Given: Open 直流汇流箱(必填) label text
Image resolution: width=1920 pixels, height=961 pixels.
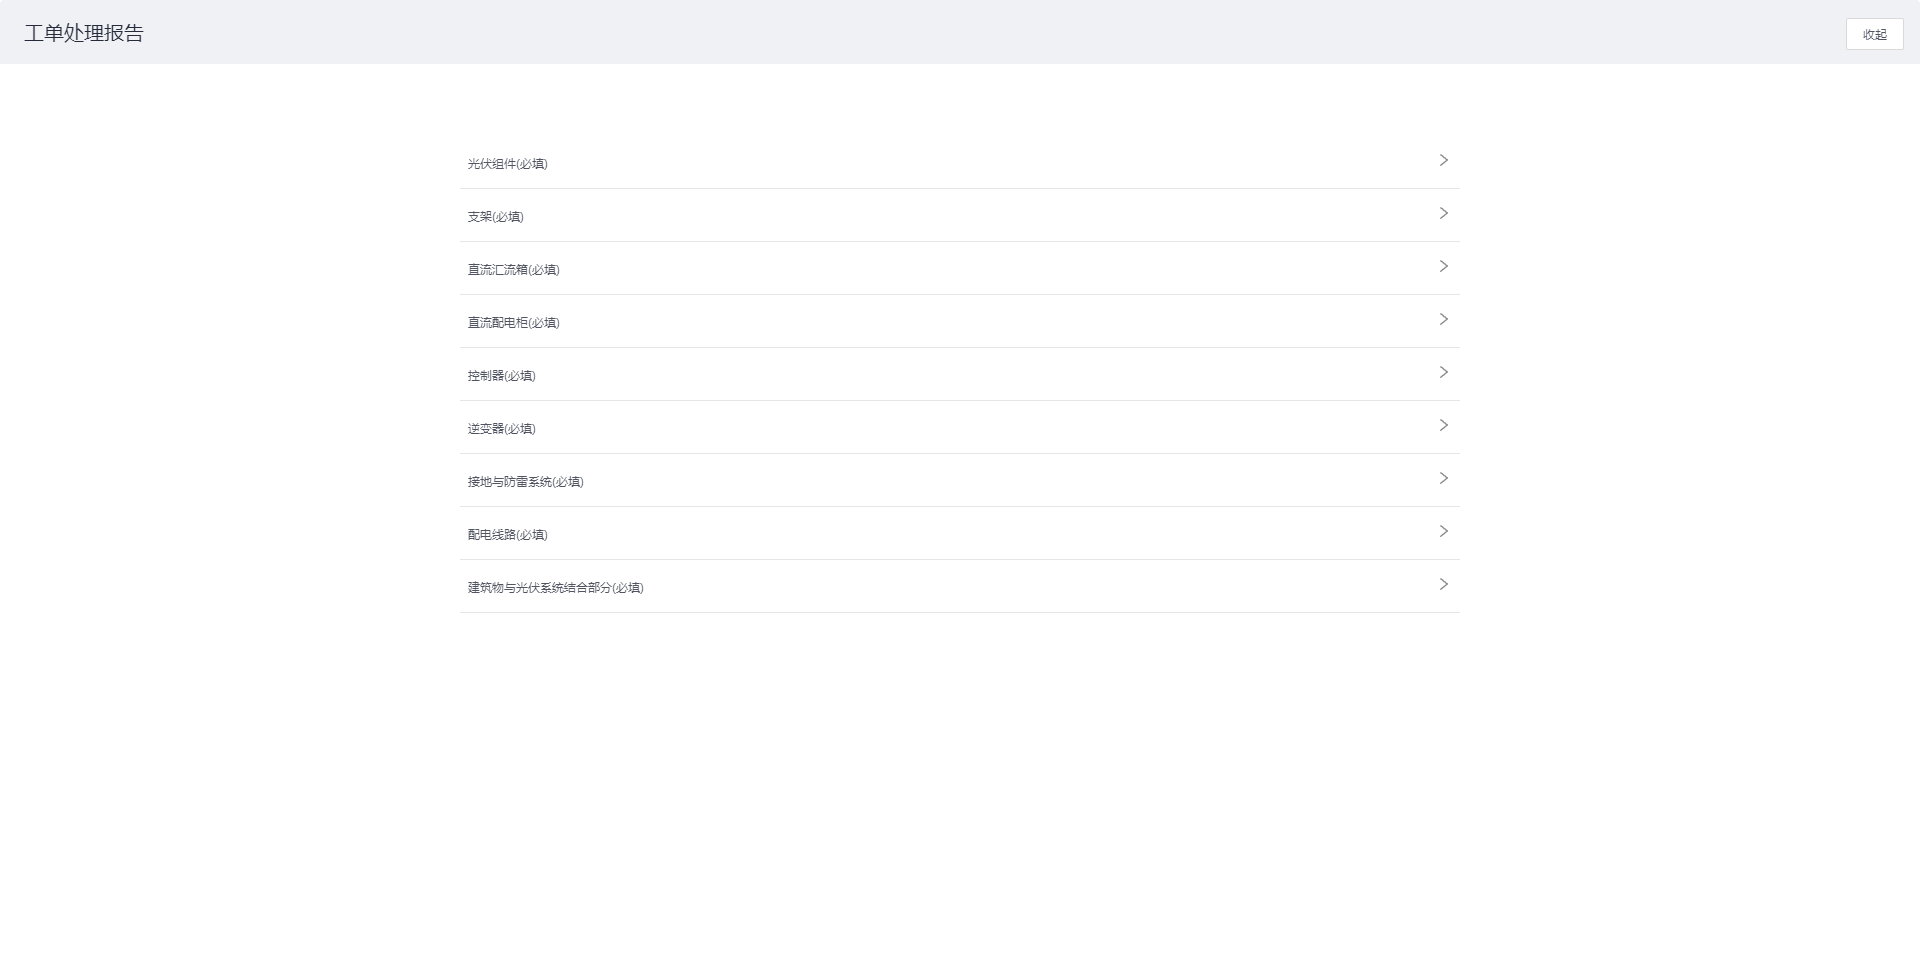Looking at the screenshot, I should pos(513,270).
